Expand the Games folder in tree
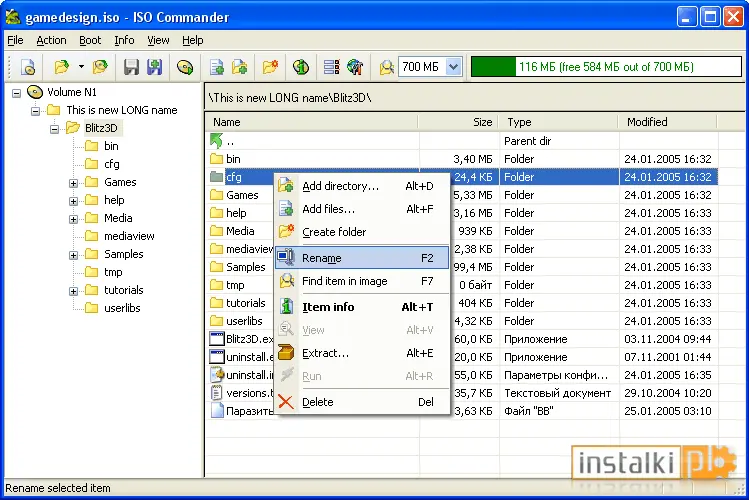Screen dimensions: 749x500 pyautogui.click(x=73, y=183)
